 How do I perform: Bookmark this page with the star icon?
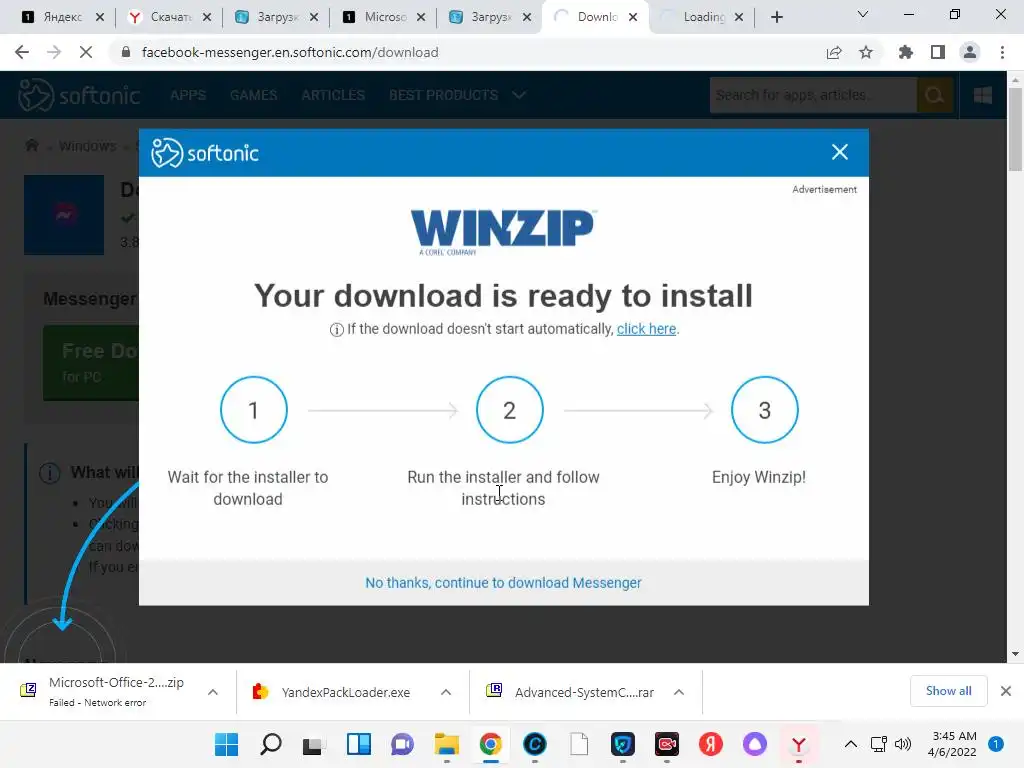pyautogui.click(x=866, y=52)
